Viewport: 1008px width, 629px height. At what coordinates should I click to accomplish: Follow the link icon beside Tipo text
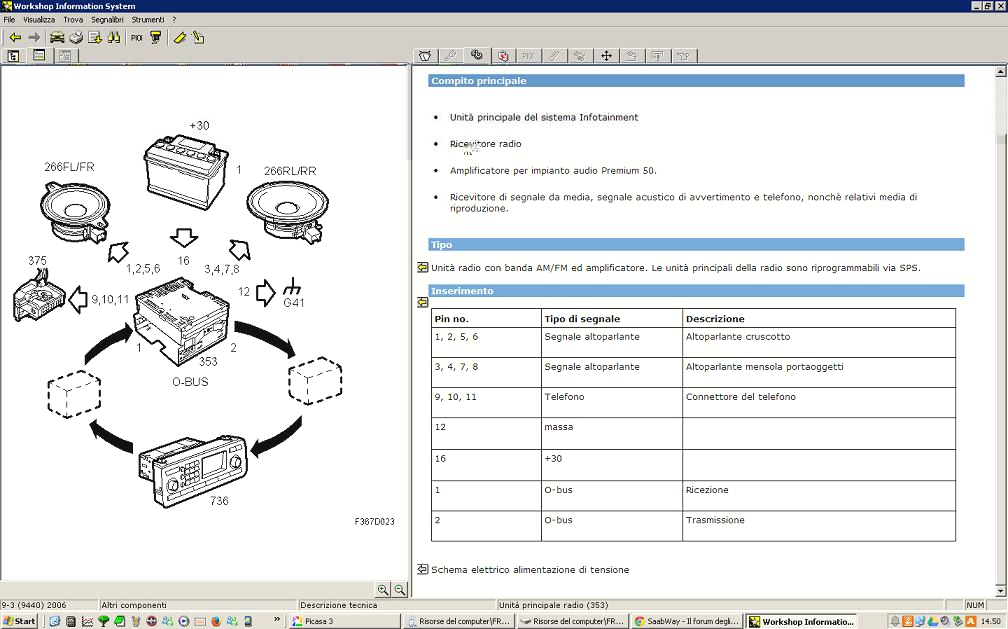[422, 267]
